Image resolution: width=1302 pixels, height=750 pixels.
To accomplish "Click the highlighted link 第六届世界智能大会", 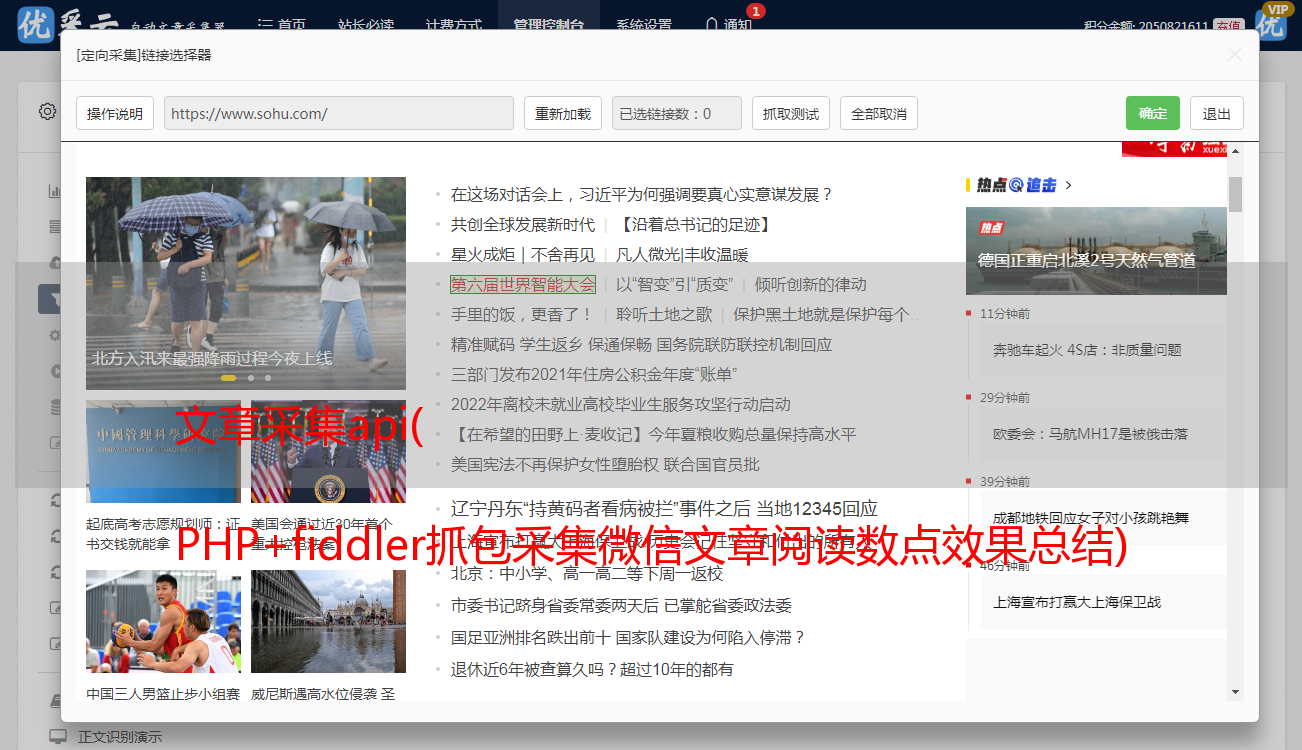I will click(522, 284).
